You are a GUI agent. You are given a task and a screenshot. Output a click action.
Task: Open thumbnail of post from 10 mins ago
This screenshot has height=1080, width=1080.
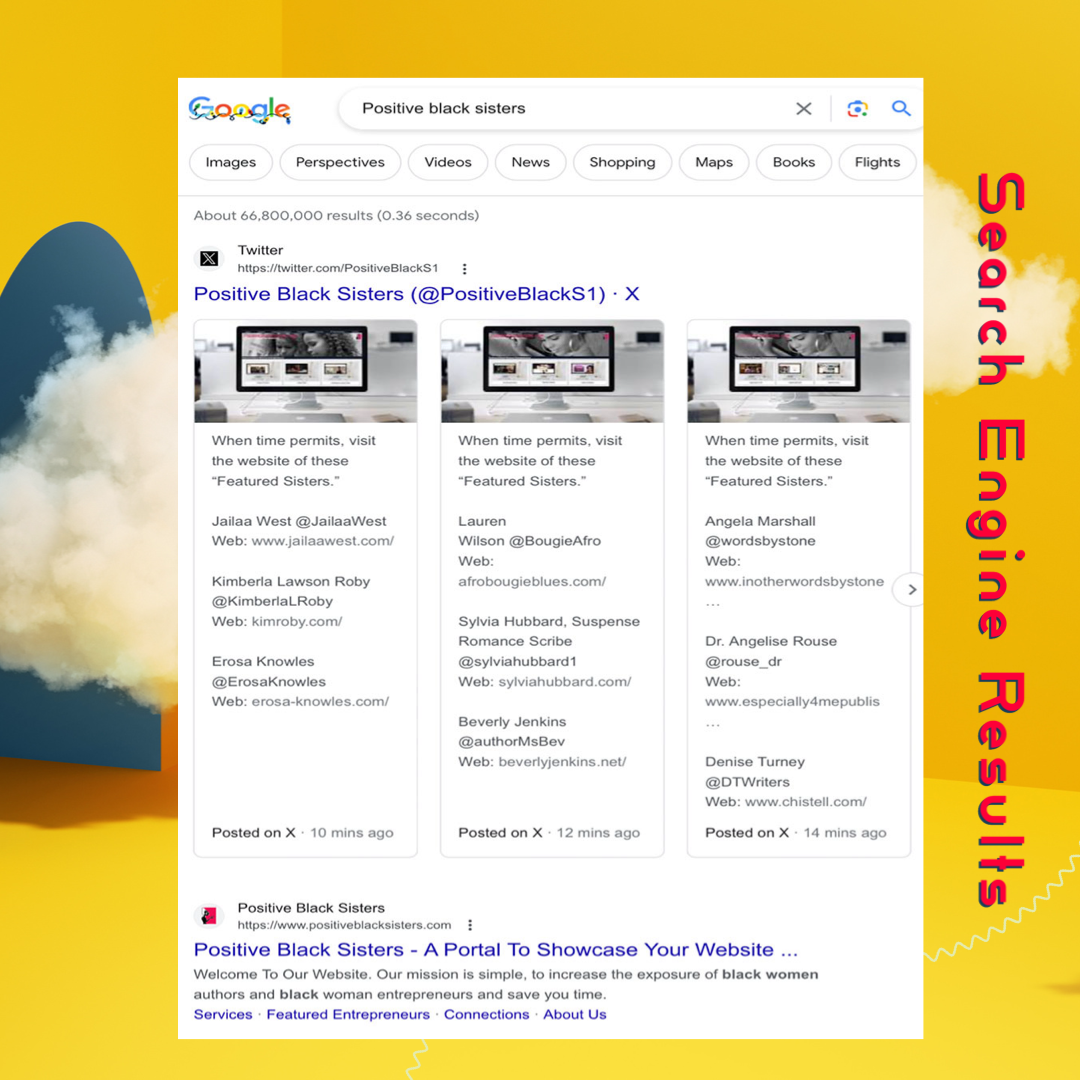[305, 371]
